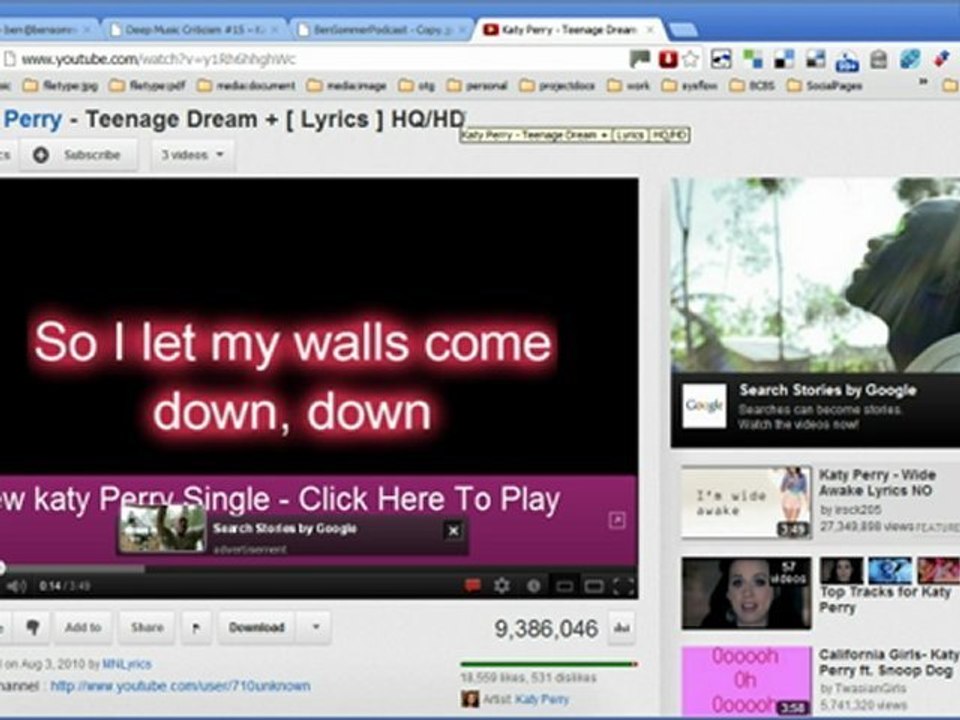The width and height of the screenshot is (960, 720).
Task: Open the Top Tracks for Katy Perry playlist thumbnail
Action: 746,593
